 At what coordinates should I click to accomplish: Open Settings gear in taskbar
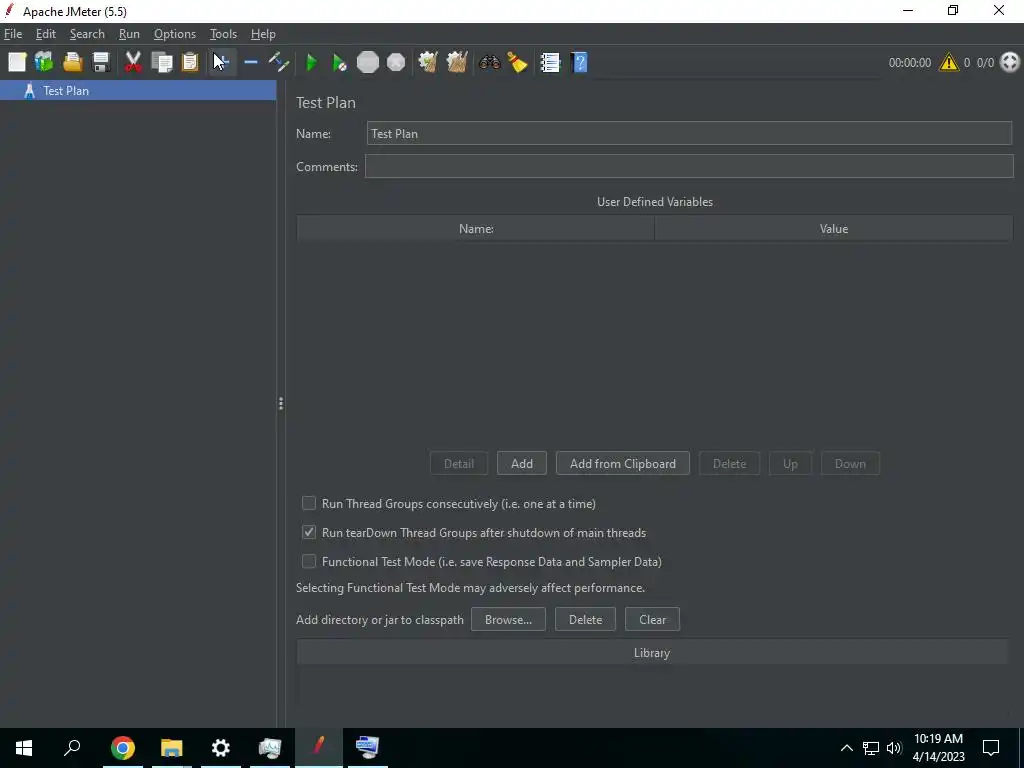pyautogui.click(x=221, y=747)
